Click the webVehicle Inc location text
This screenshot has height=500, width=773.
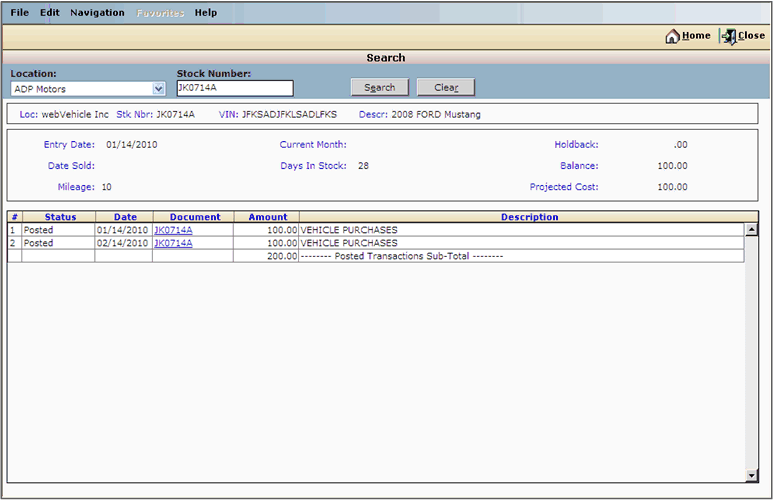click(x=75, y=114)
